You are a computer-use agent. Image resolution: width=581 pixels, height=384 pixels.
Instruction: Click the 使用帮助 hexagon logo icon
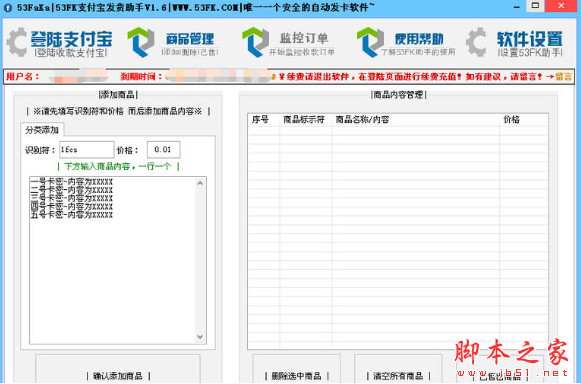370,42
